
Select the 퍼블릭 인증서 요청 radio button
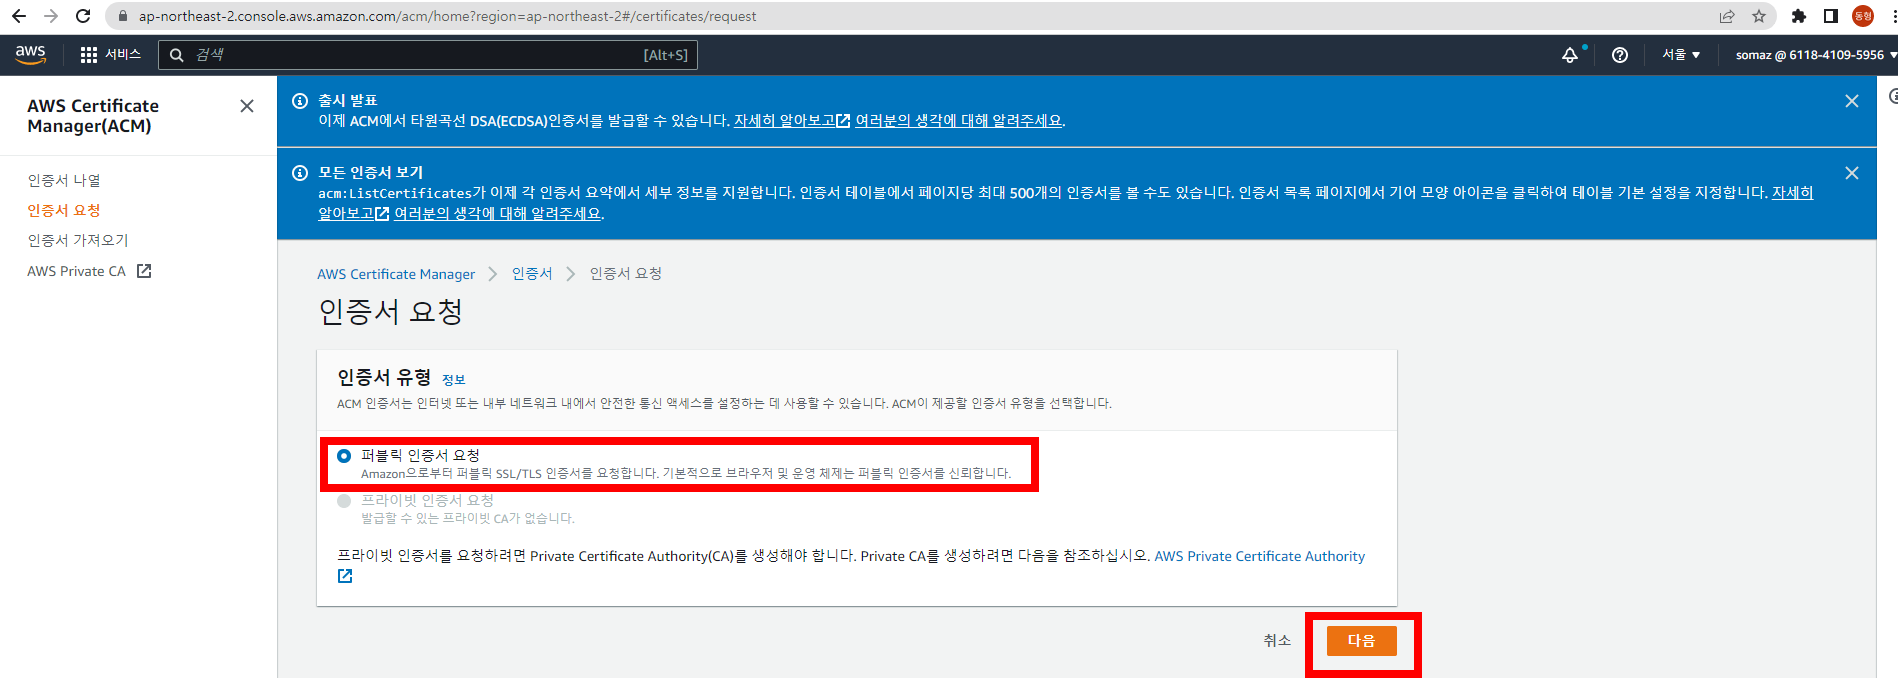(344, 456)
